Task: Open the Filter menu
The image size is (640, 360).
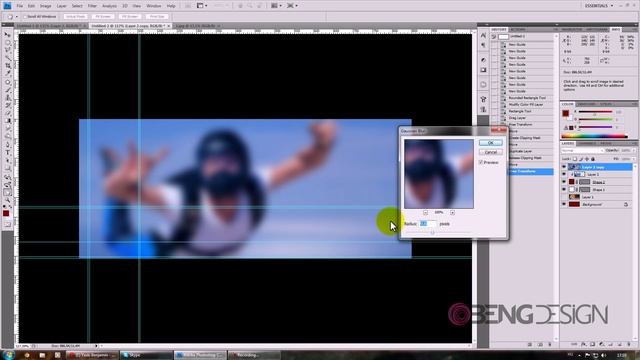Action: (x=92, y=6)
